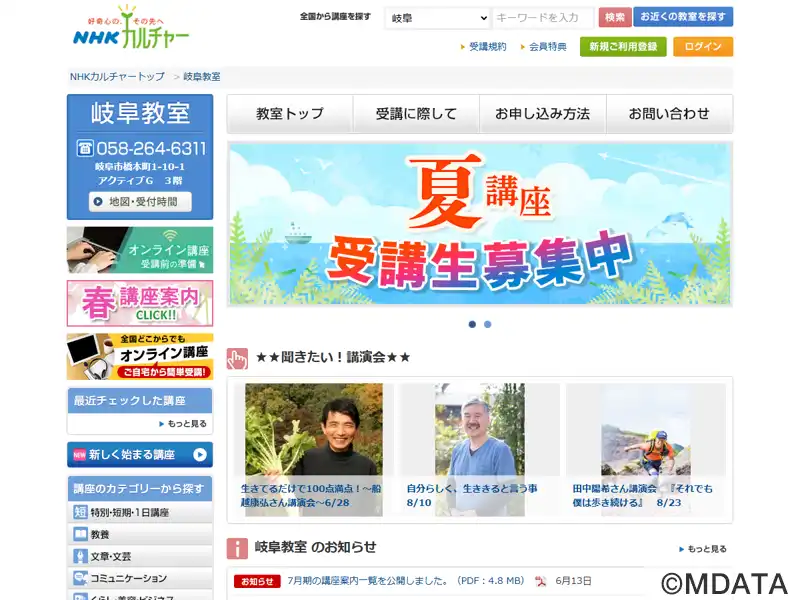The width and height of the screenshot is (800, 600).
Task: Open the 文章・文芸 category
Action: point(140,556)
